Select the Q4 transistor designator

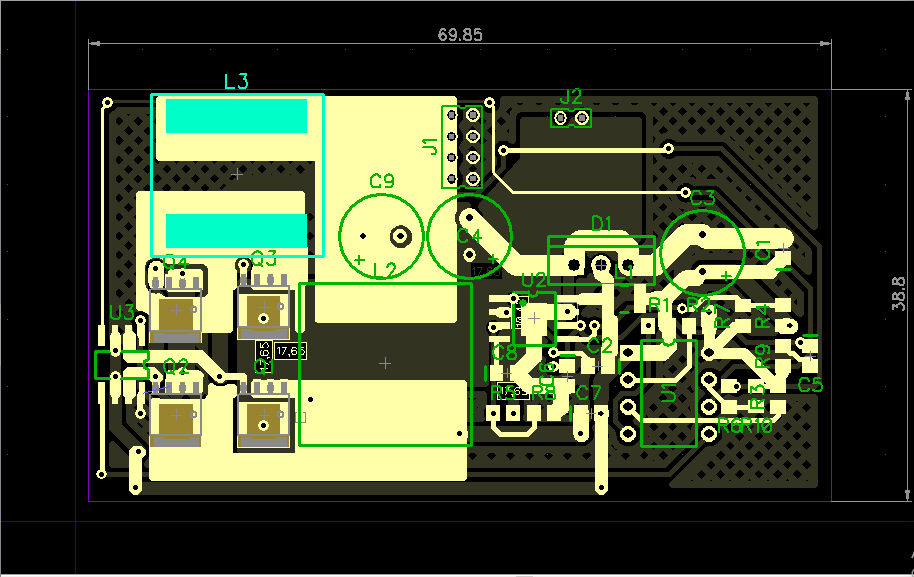click(x=175, y=263)
